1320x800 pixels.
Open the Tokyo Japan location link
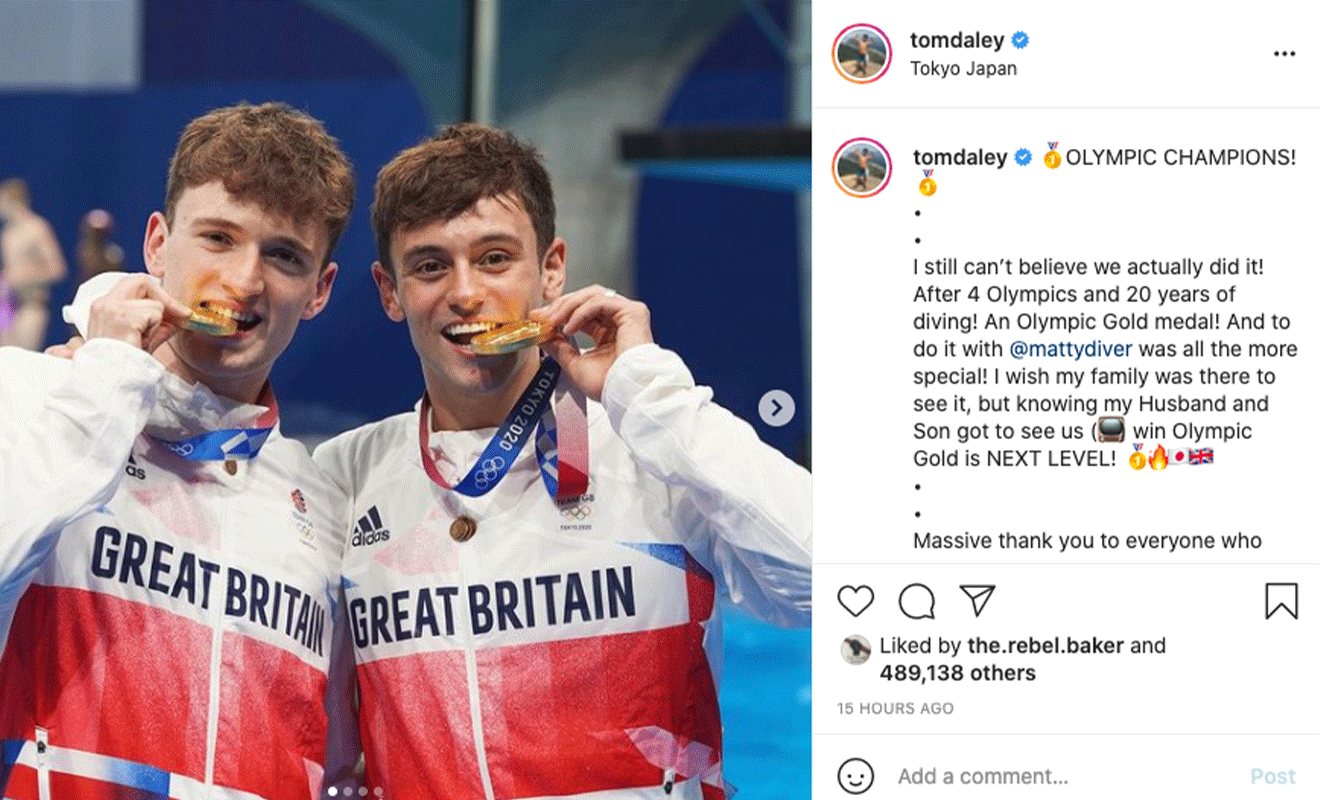pos(963,69)
